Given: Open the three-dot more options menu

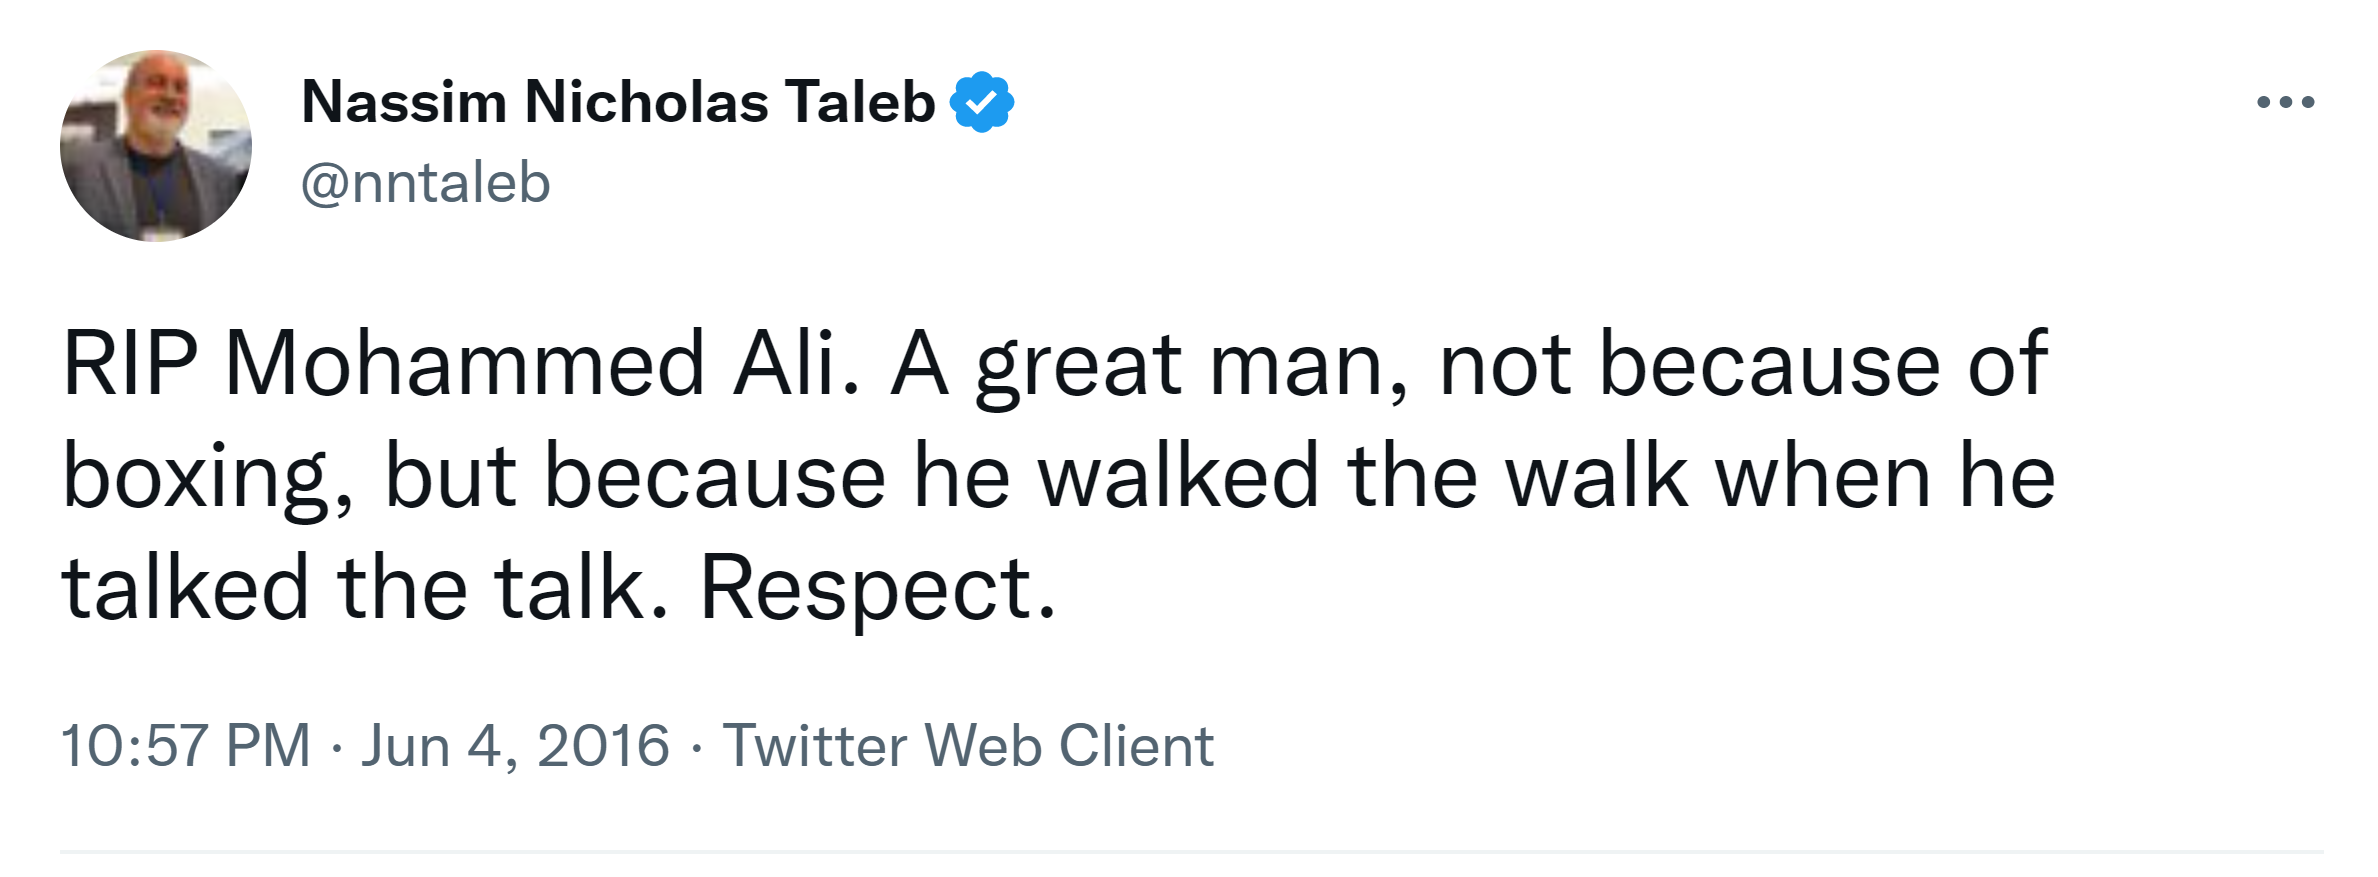Looking at the screenshot, I should (2285, 102).
